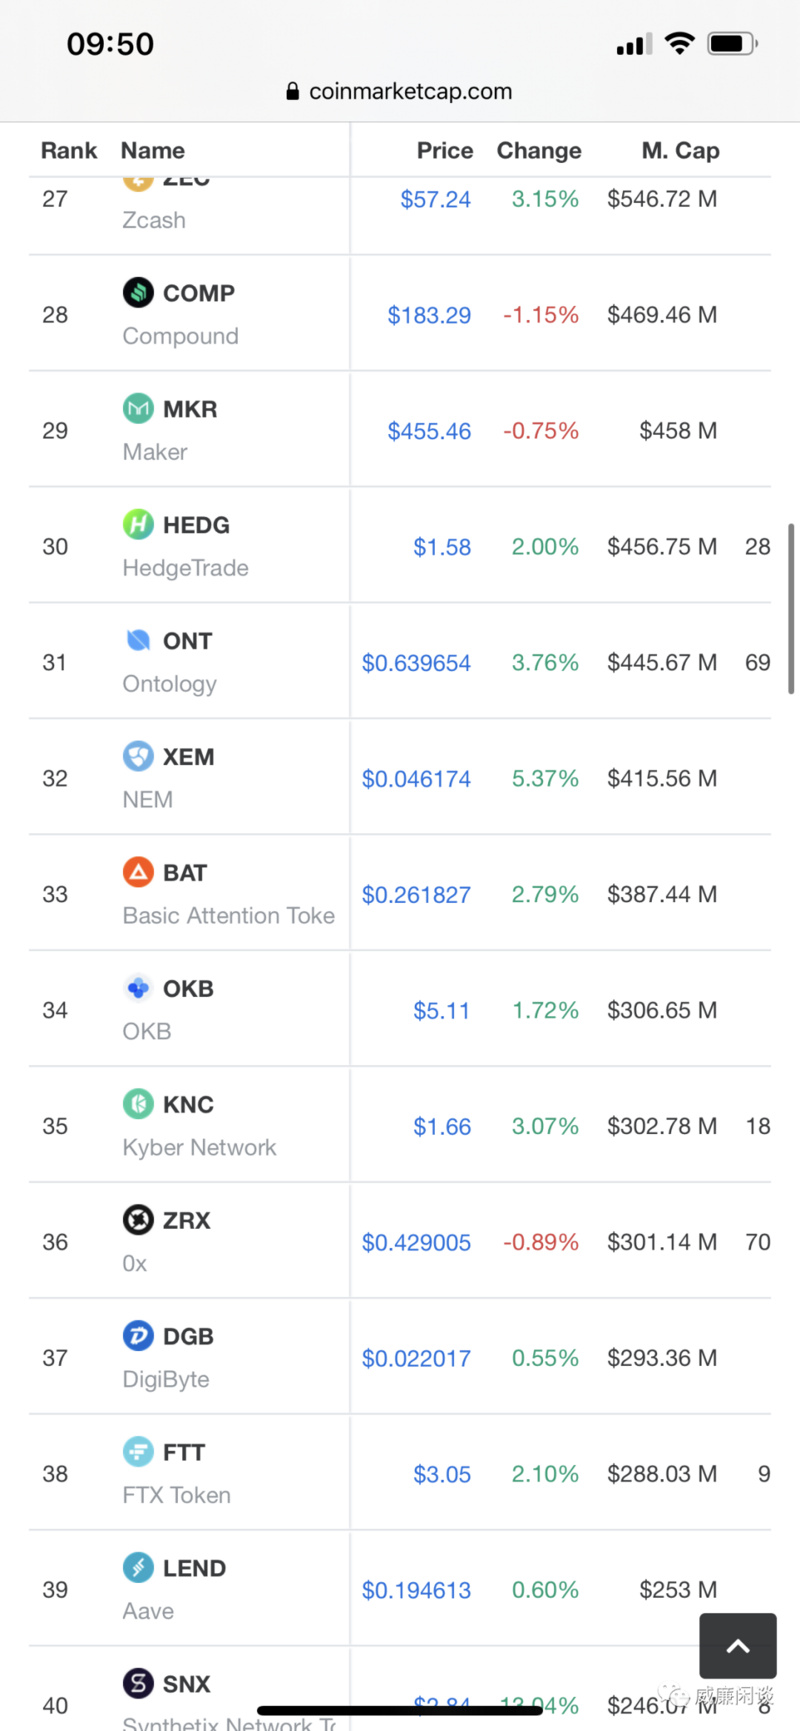
Task: Tap the Basic Attention Token BAT icon
Action: click(138, 872)
